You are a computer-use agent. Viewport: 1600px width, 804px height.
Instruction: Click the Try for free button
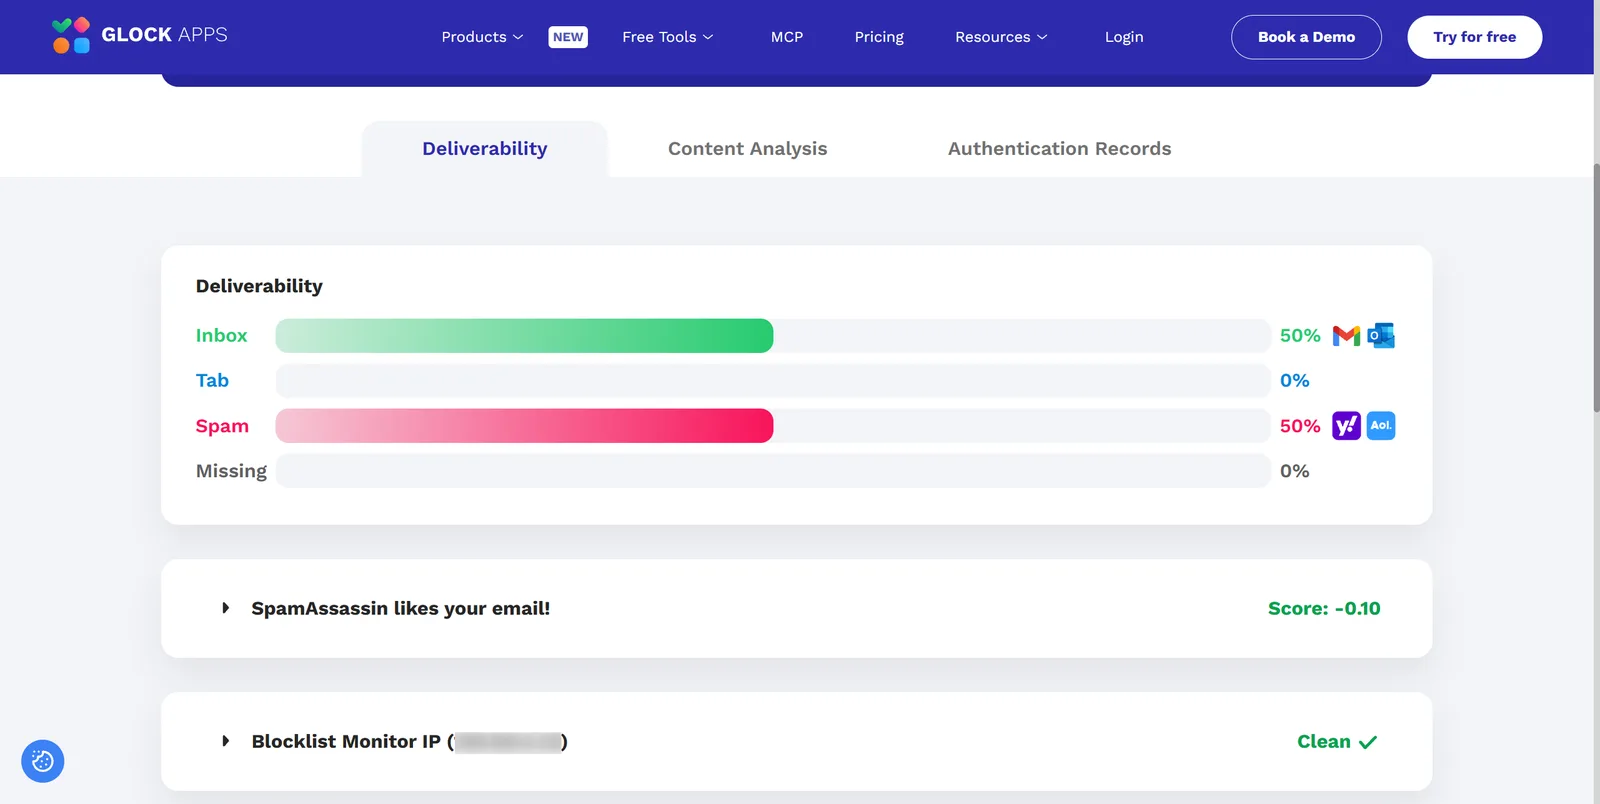coord(1474,37)
